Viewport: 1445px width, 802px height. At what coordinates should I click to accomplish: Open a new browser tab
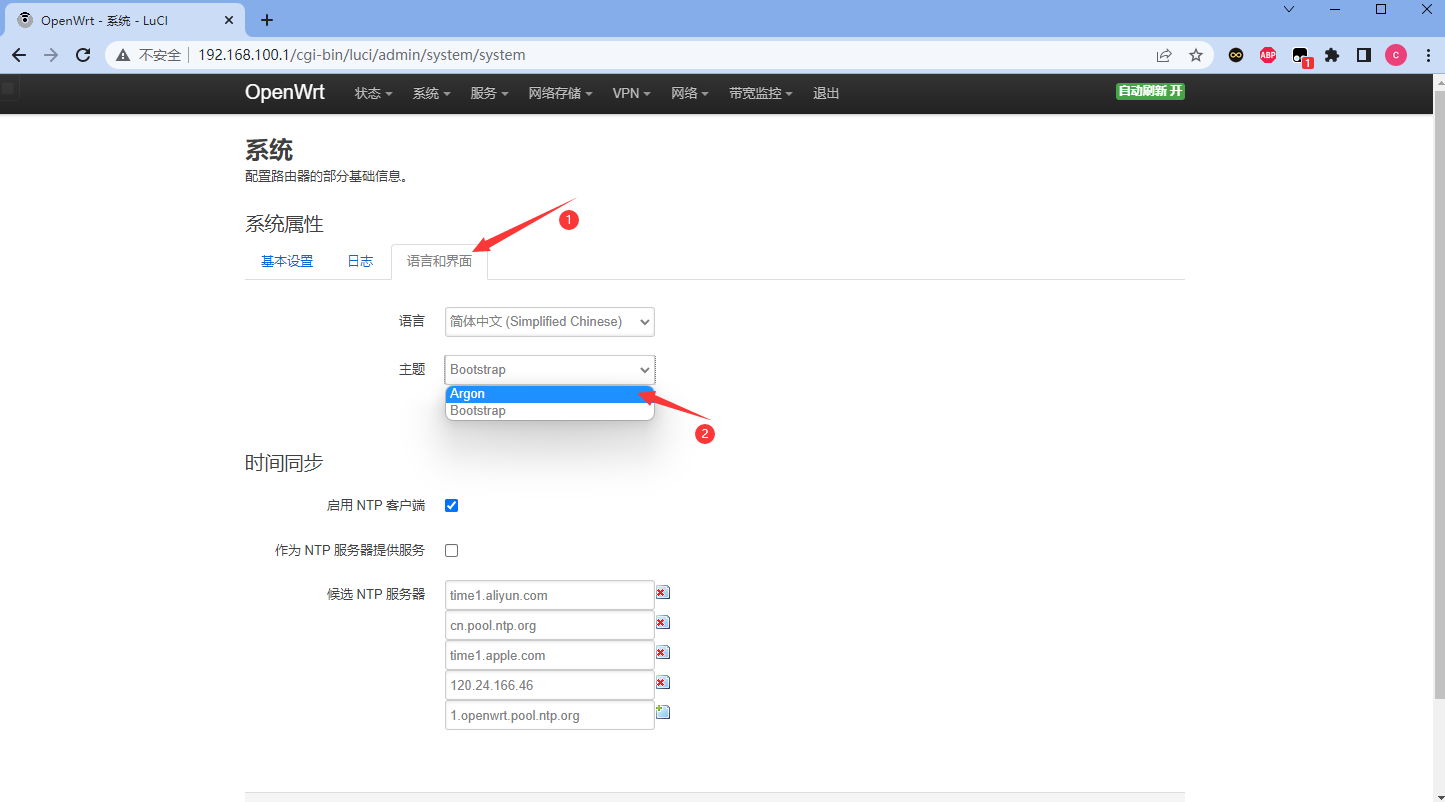(267, 20)
